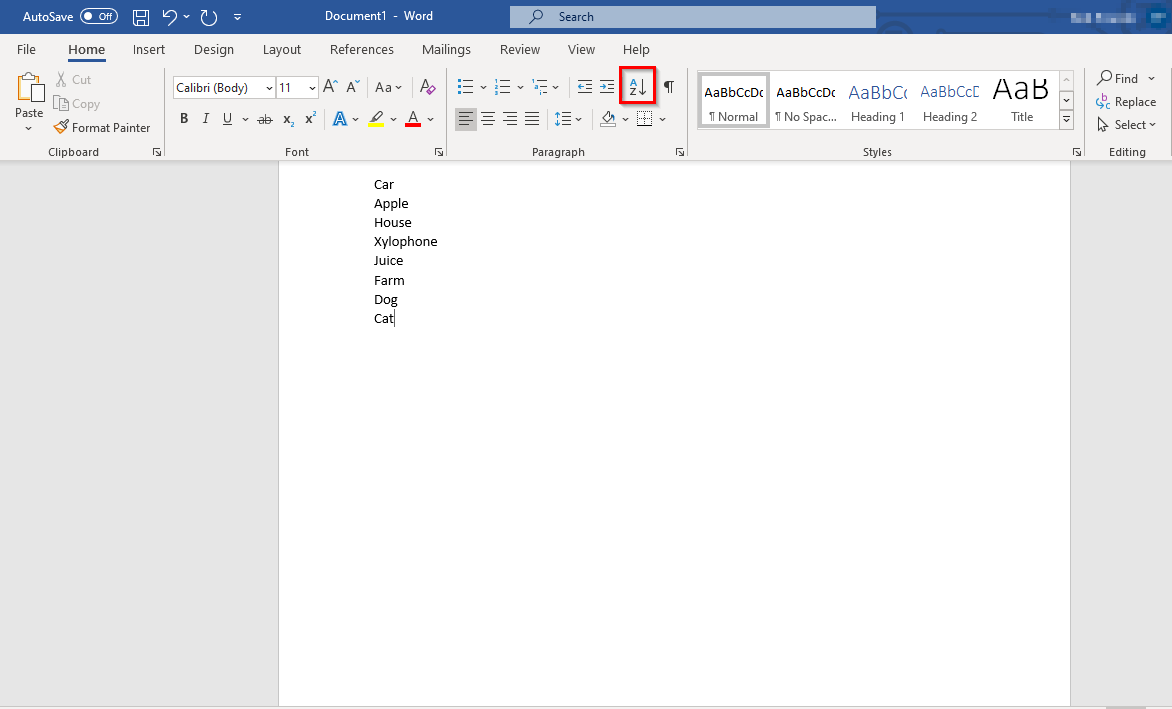Toggle the AutoSave switch
Image resolution: width=1172 pixels, height=709 pixels.
99,16
